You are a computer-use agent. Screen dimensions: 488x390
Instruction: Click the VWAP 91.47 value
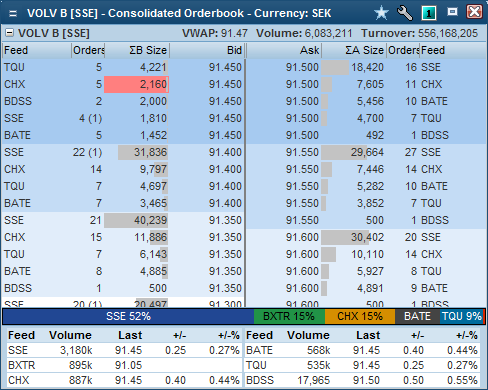(x=234, y=33)
